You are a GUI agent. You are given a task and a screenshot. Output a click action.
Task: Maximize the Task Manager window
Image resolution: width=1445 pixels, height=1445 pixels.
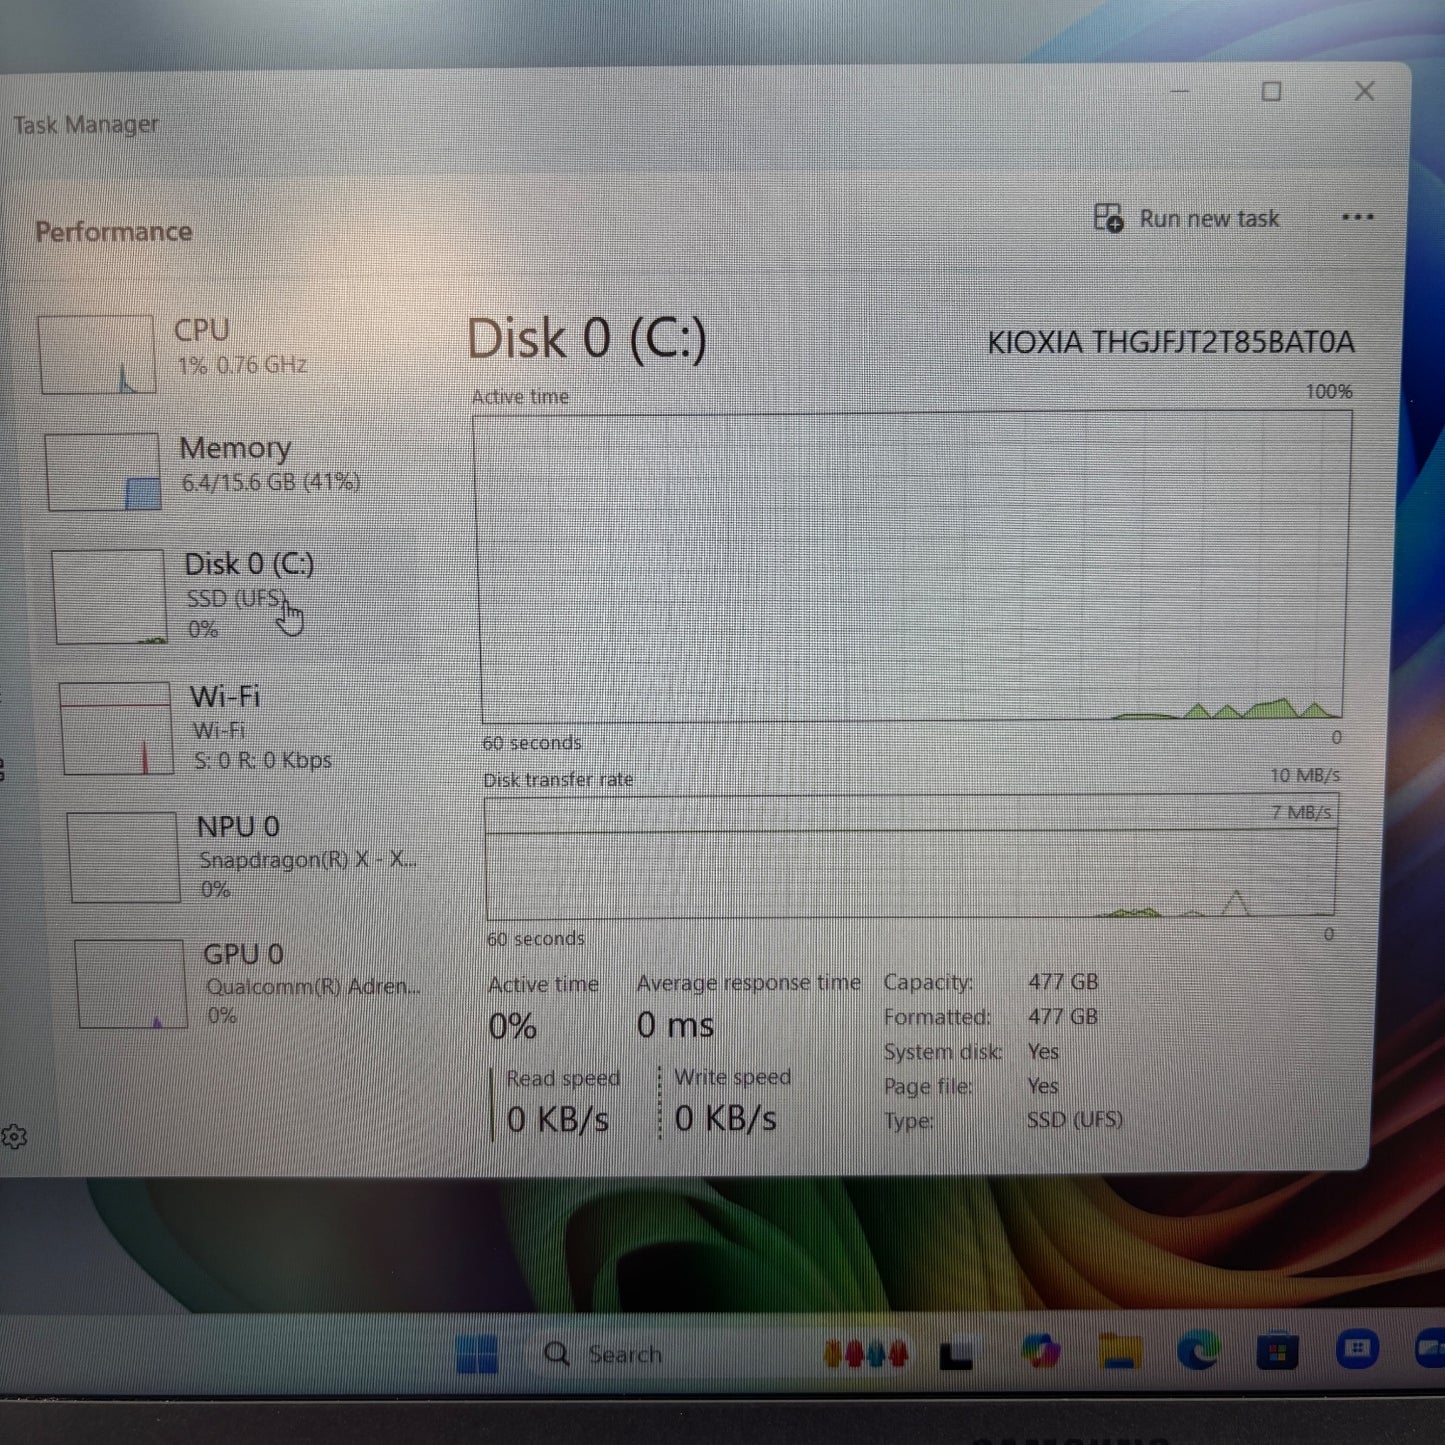click(1271, 92)
